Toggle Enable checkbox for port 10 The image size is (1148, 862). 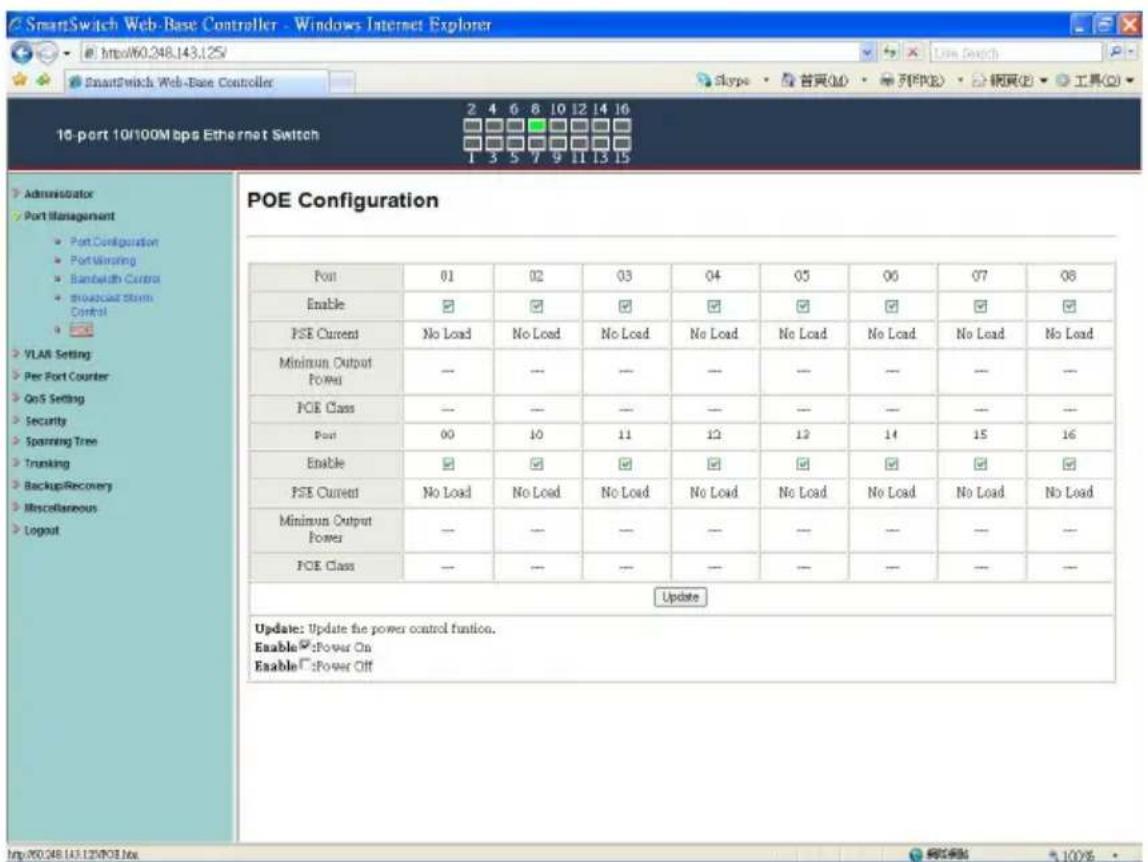coord(536,464)
